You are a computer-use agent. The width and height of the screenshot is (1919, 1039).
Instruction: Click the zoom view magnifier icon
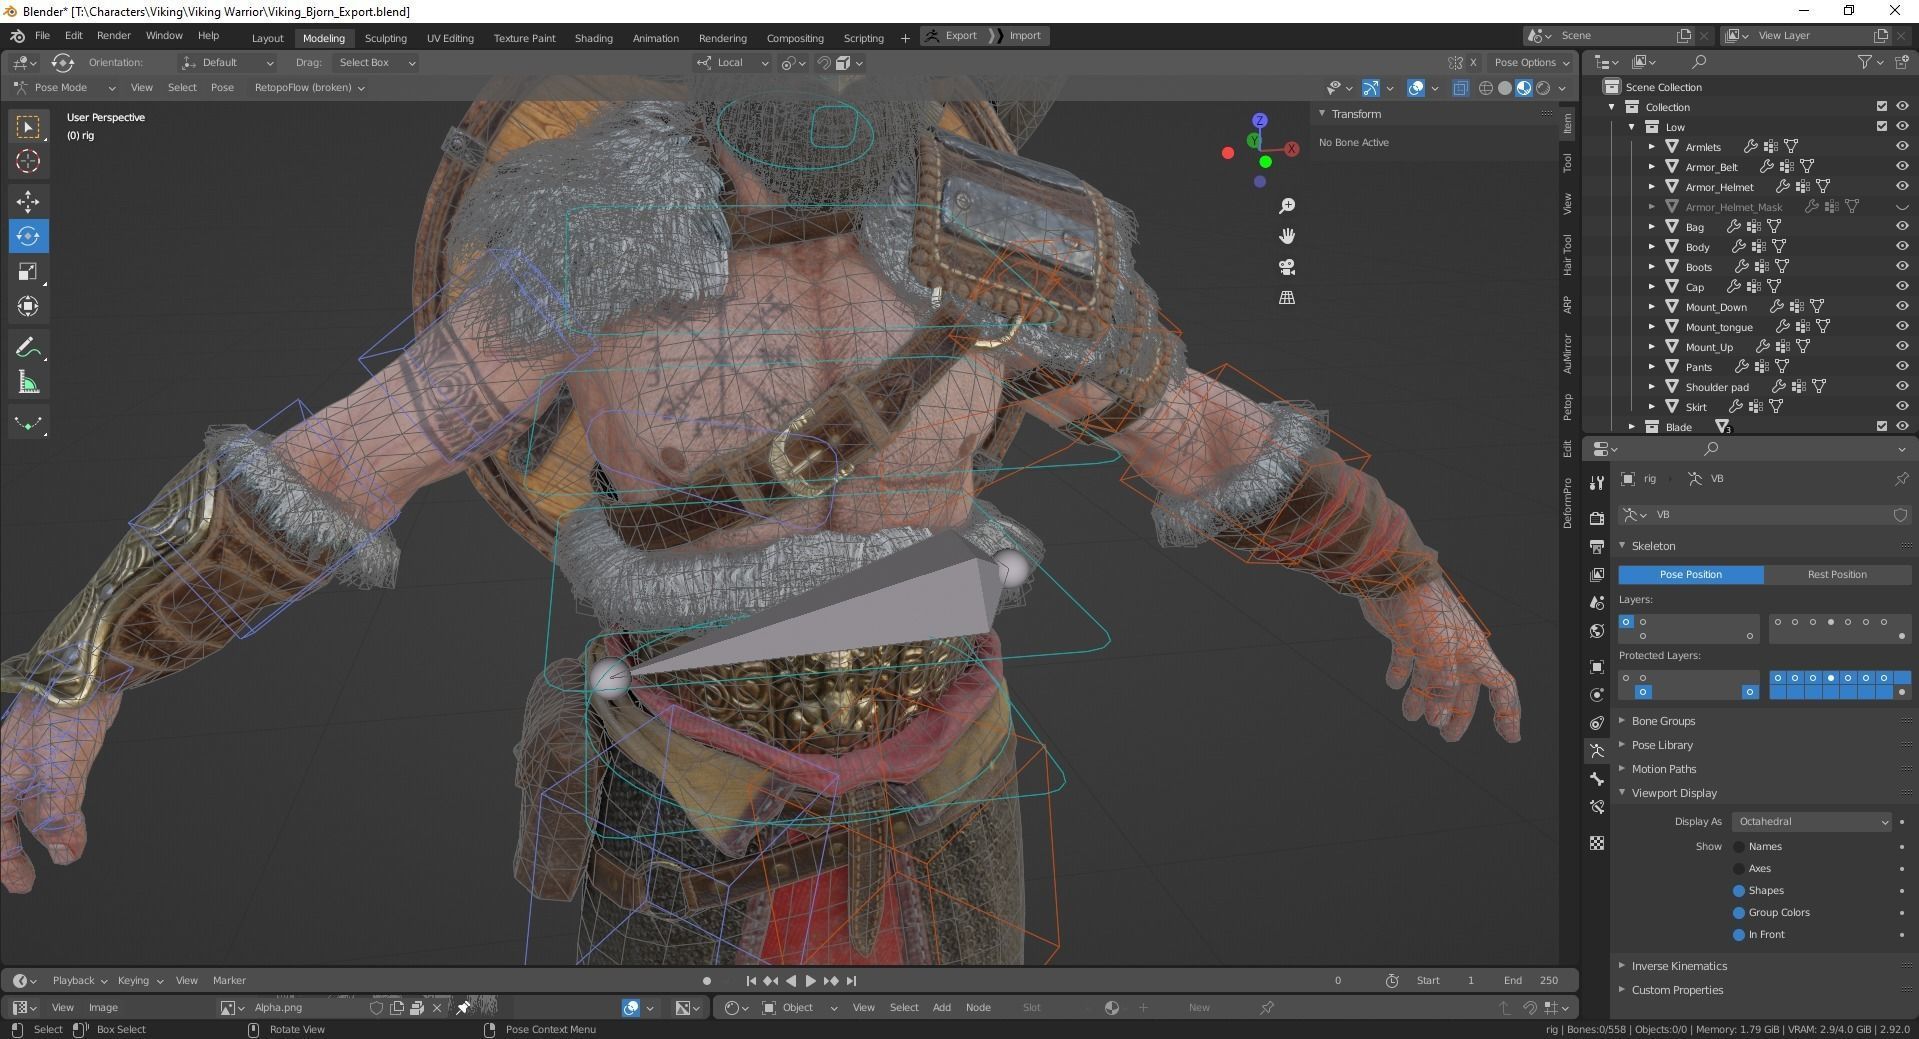pyautogui.click(x=1287, y=205)
